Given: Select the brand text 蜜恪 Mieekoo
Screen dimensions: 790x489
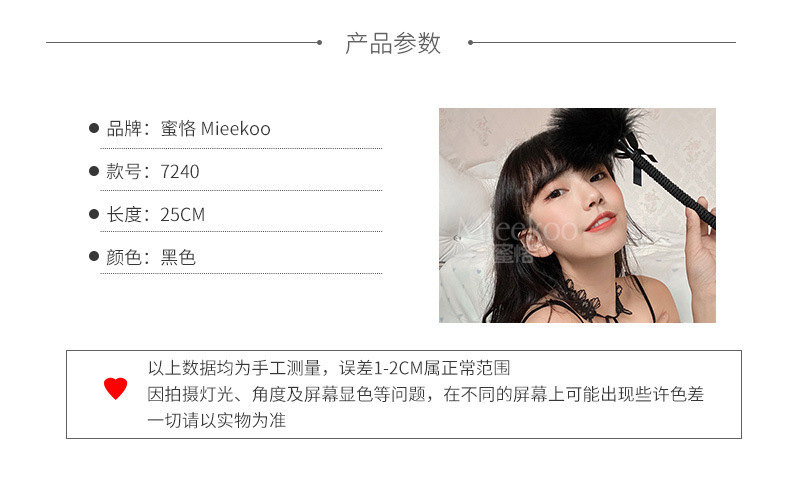Looking at the screenshot, I should [216, 128].
